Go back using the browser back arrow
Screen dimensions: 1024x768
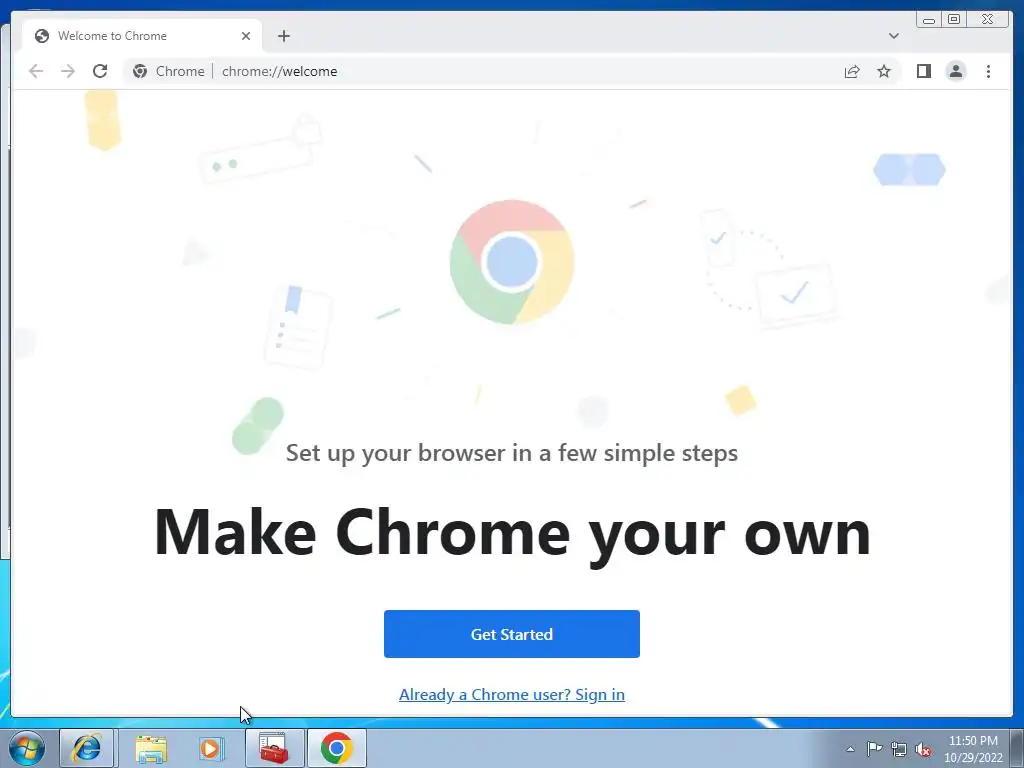(36, 71)
